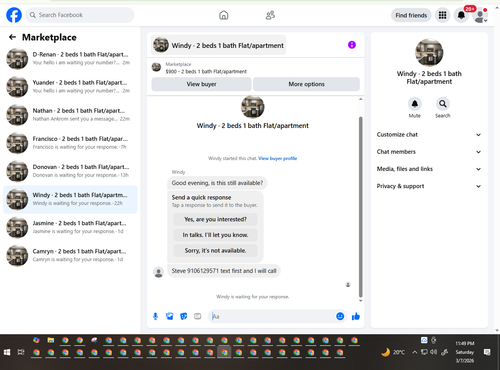Open the Donovan conversation

[x=70, y=171]
